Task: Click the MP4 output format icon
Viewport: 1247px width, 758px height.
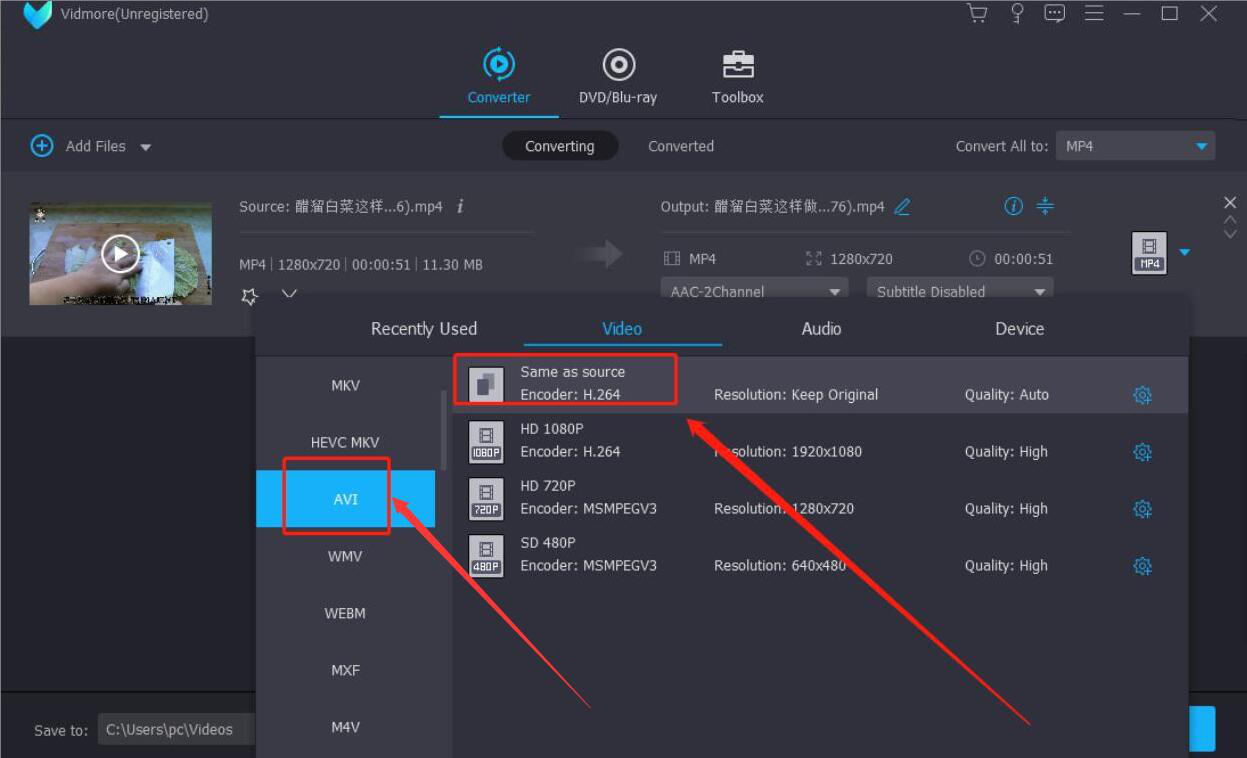Action: point(1149,253)
